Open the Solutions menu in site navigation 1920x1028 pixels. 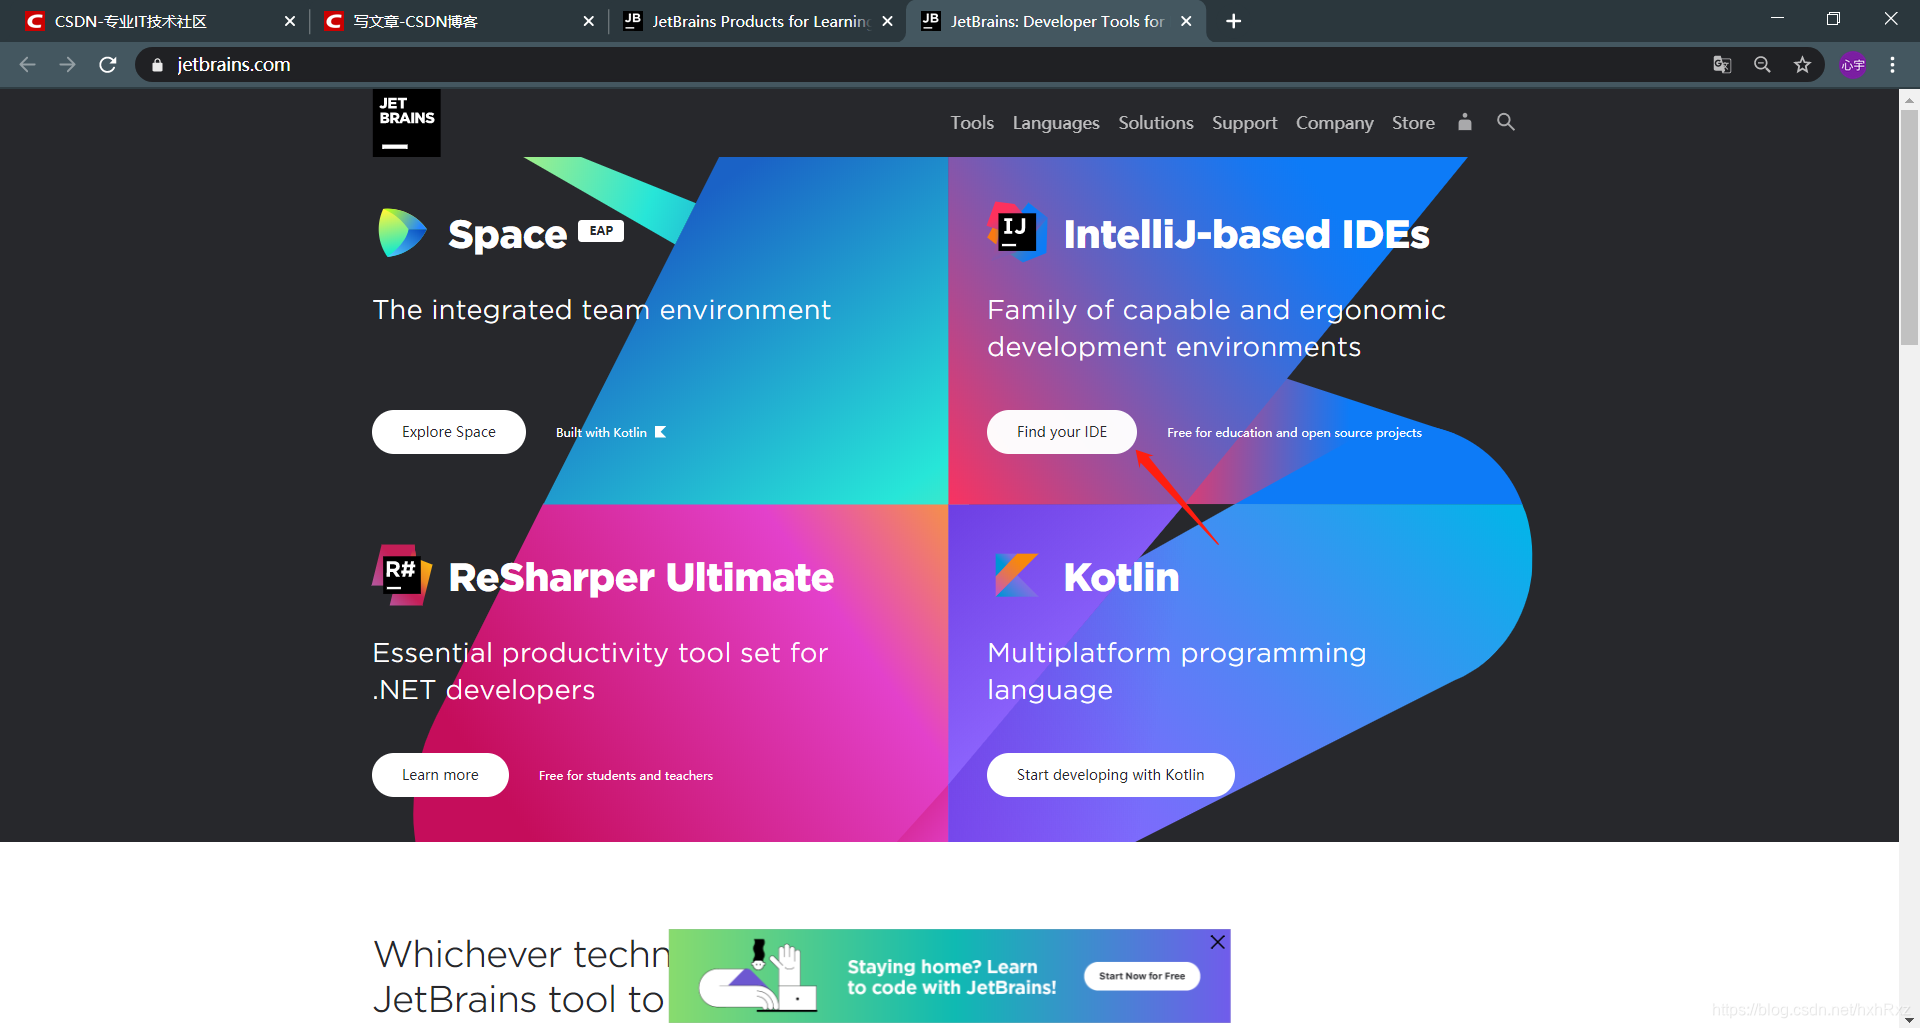click(x=1156, y=123)
